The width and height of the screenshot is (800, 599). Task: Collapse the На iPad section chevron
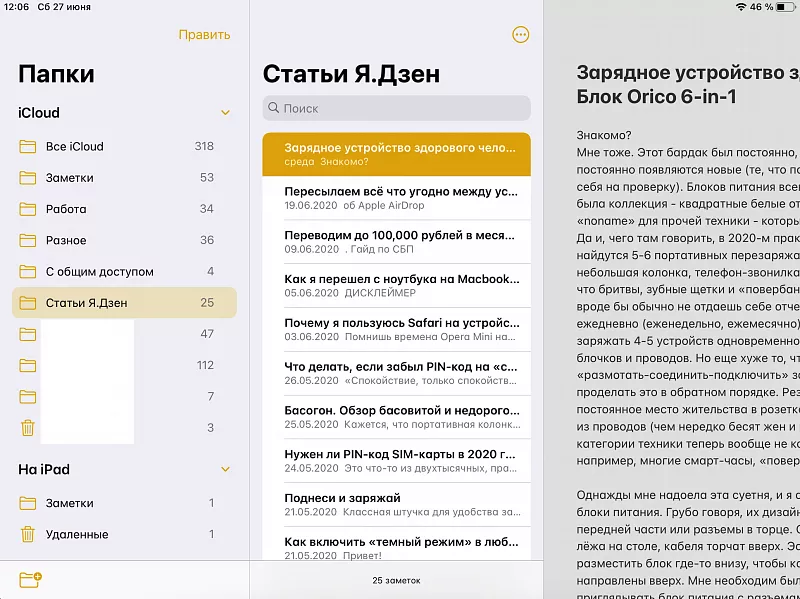tap(225, 469)
